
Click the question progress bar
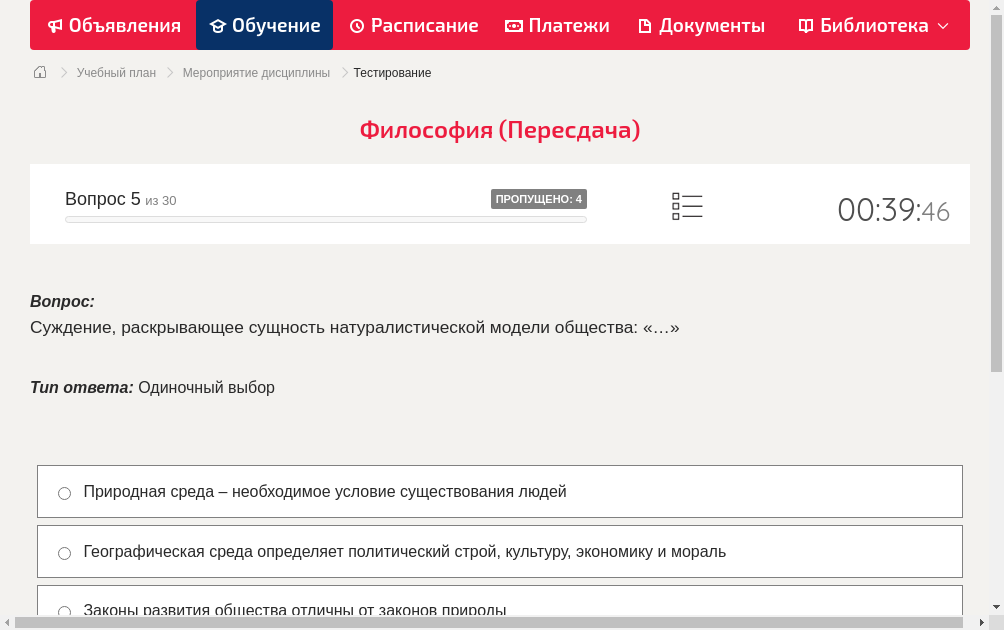coord(326,220)
